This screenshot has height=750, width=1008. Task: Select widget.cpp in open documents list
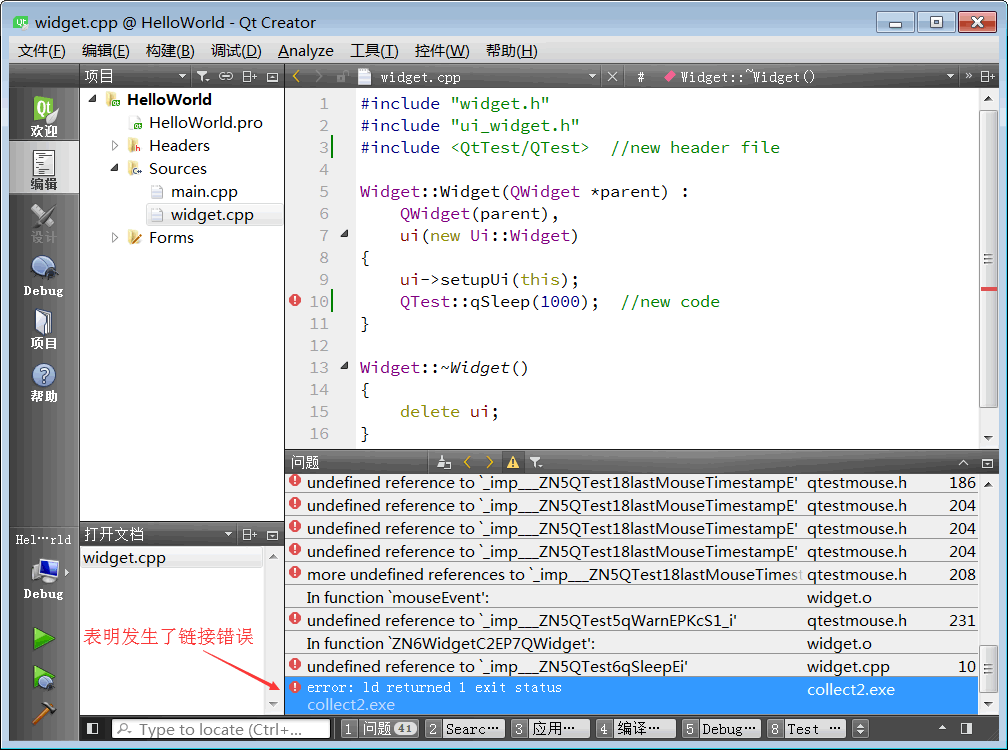[x=172, y=557]
